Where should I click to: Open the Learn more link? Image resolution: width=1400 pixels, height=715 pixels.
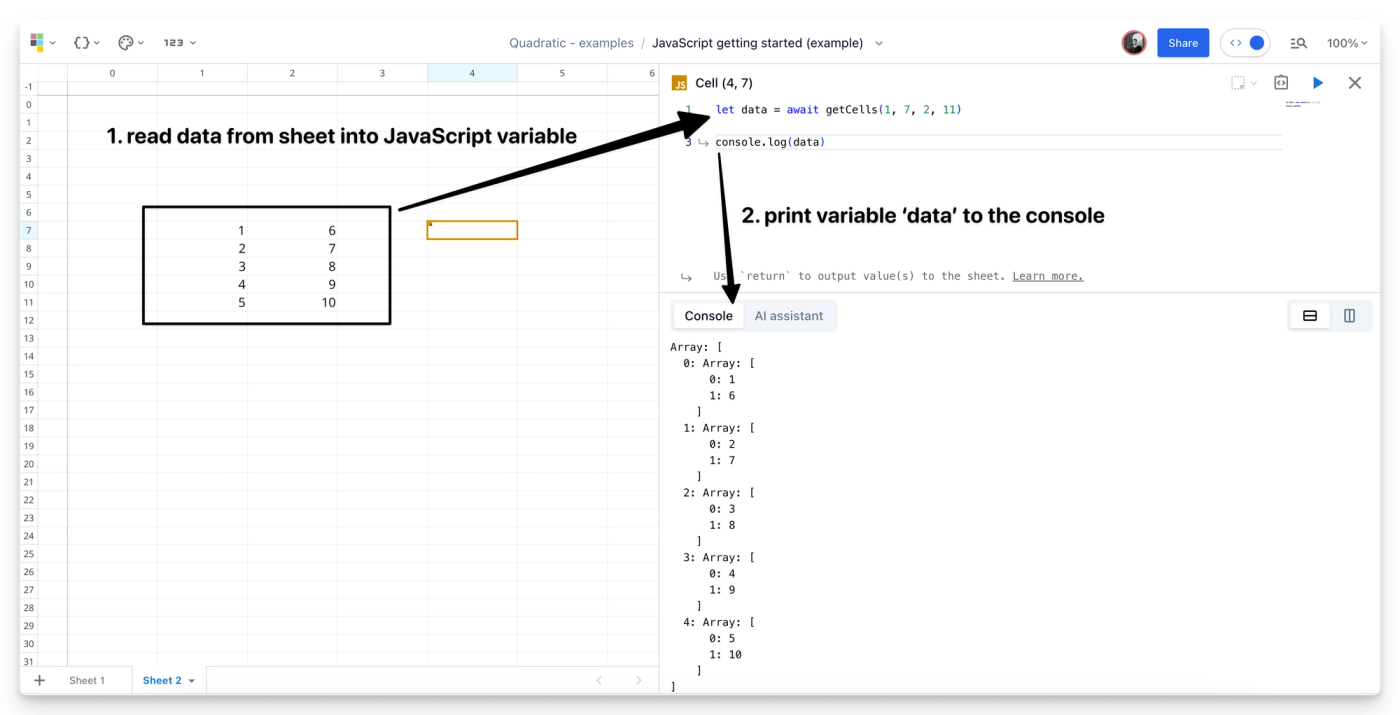[1047, 275]
